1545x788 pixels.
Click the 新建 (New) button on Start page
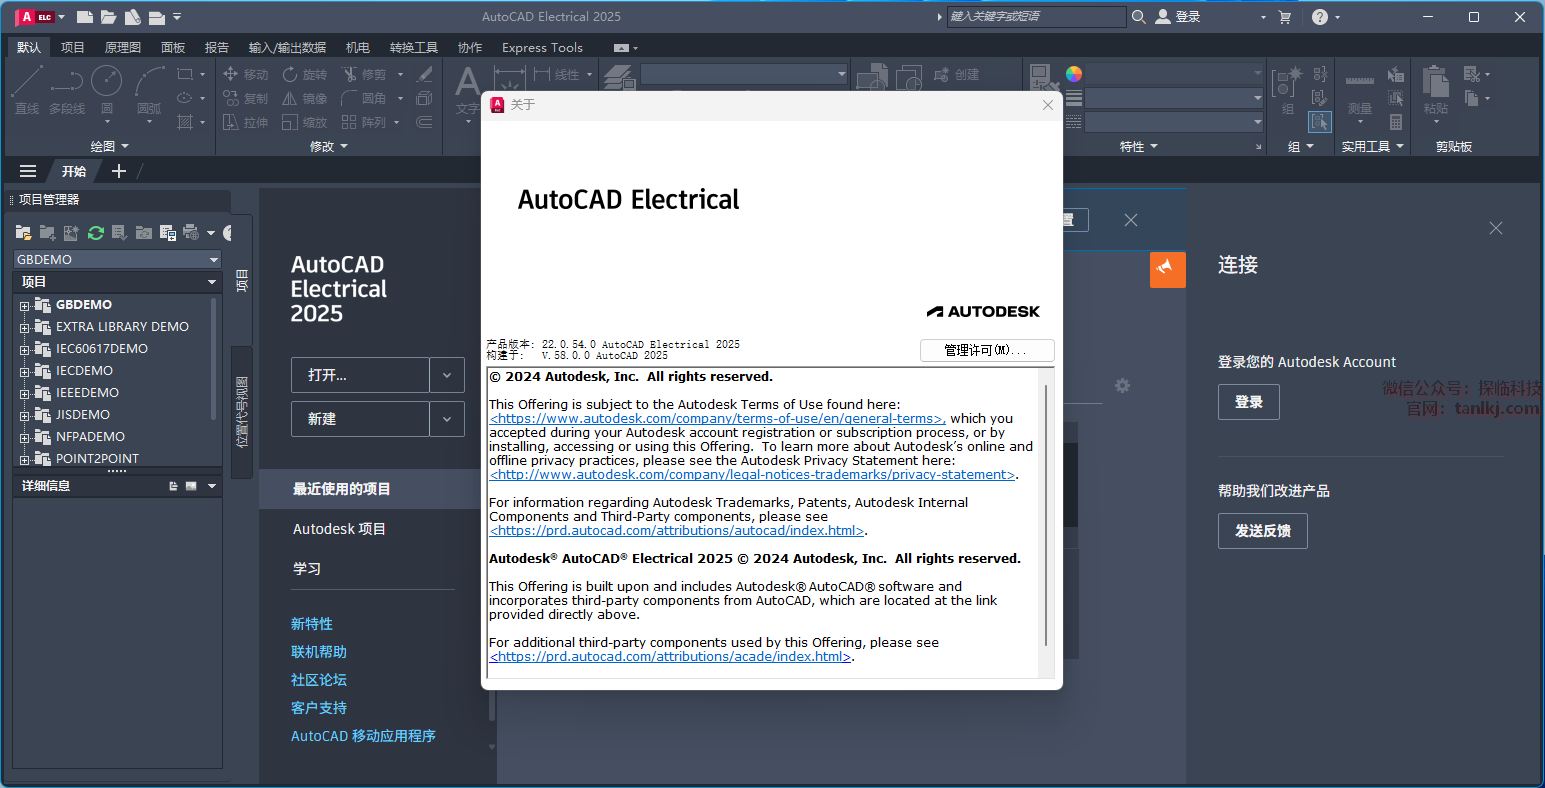click(x=361, y=419)
